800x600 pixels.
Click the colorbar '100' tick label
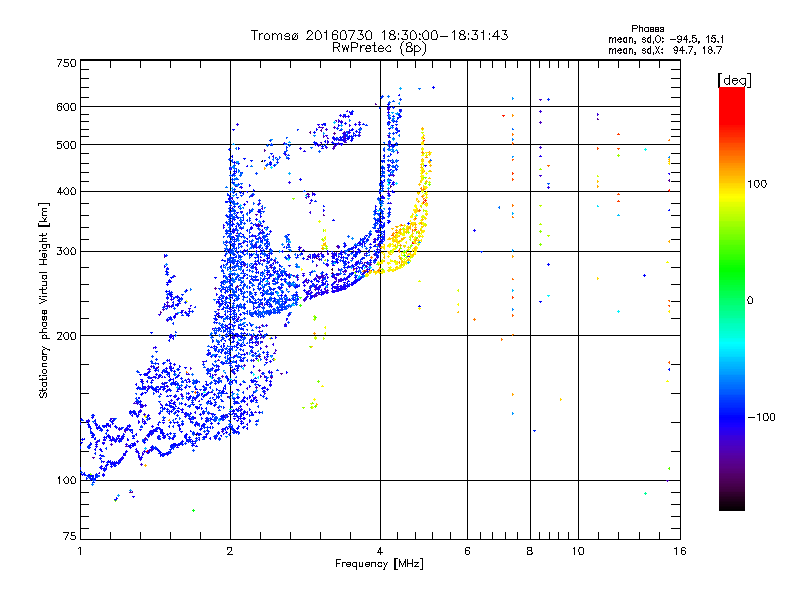757,184
